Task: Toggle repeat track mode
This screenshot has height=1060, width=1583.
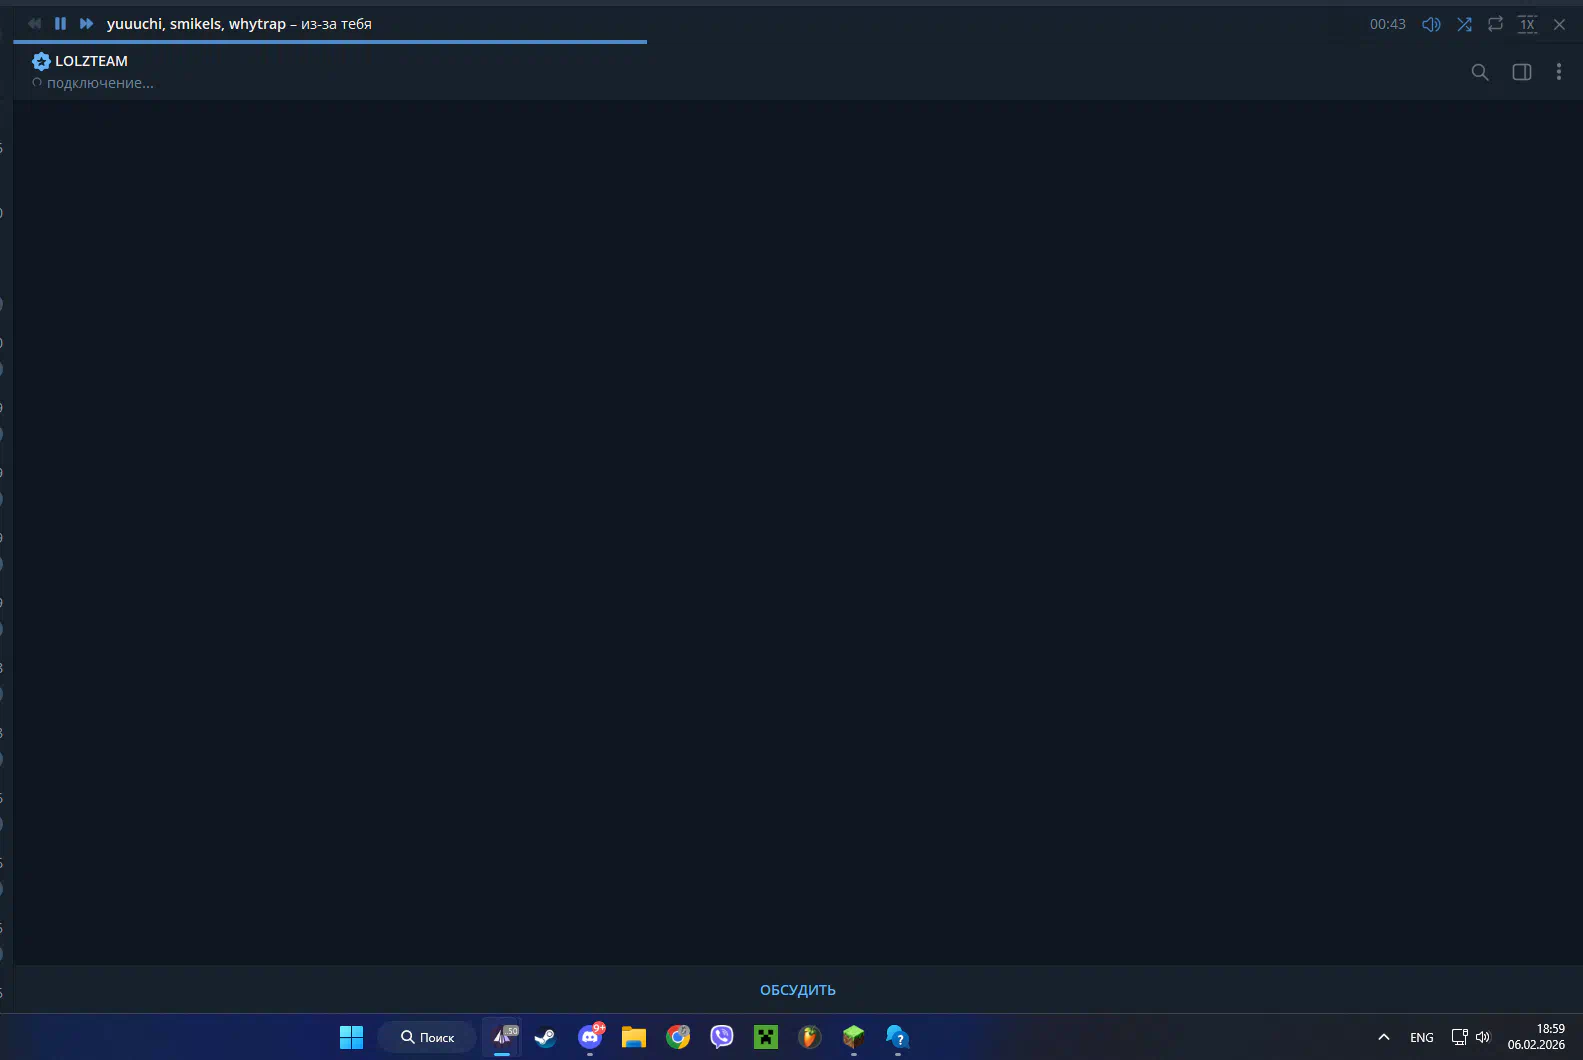Action: coord(1495,24)
